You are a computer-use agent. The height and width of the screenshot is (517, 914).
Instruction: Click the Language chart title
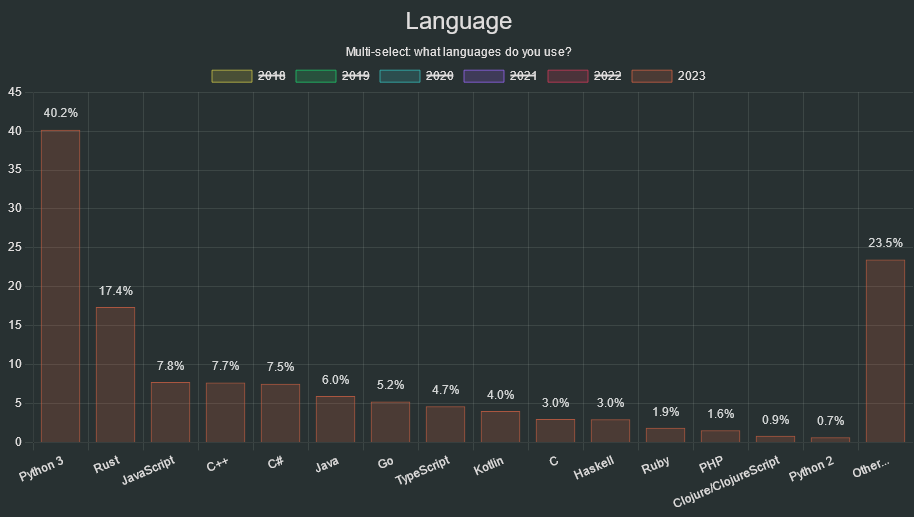click(458, 21)
